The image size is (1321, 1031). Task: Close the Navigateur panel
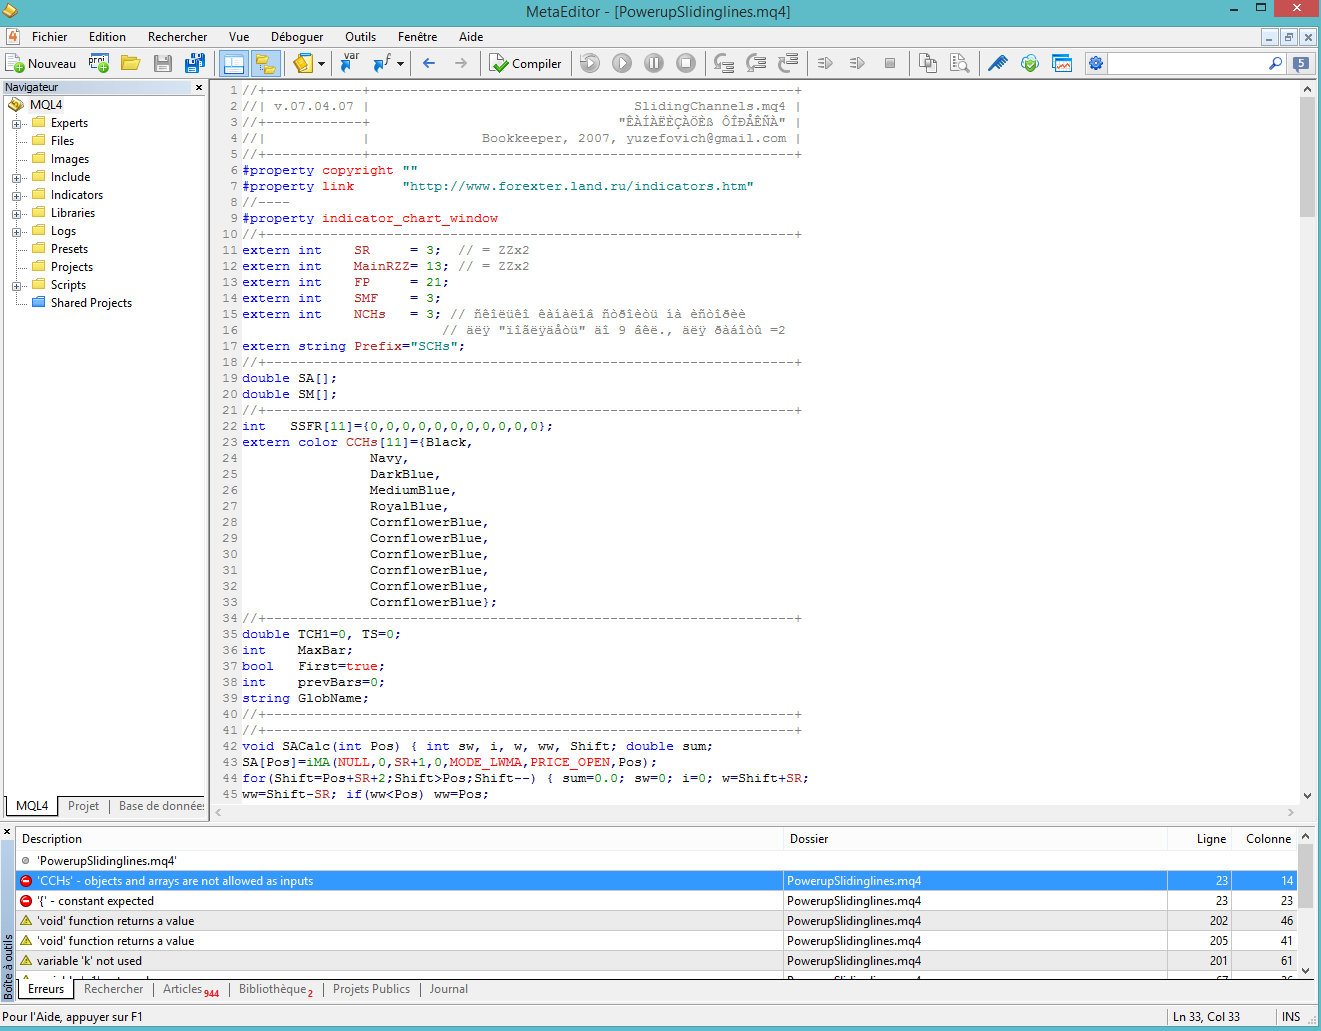(198, 88)
